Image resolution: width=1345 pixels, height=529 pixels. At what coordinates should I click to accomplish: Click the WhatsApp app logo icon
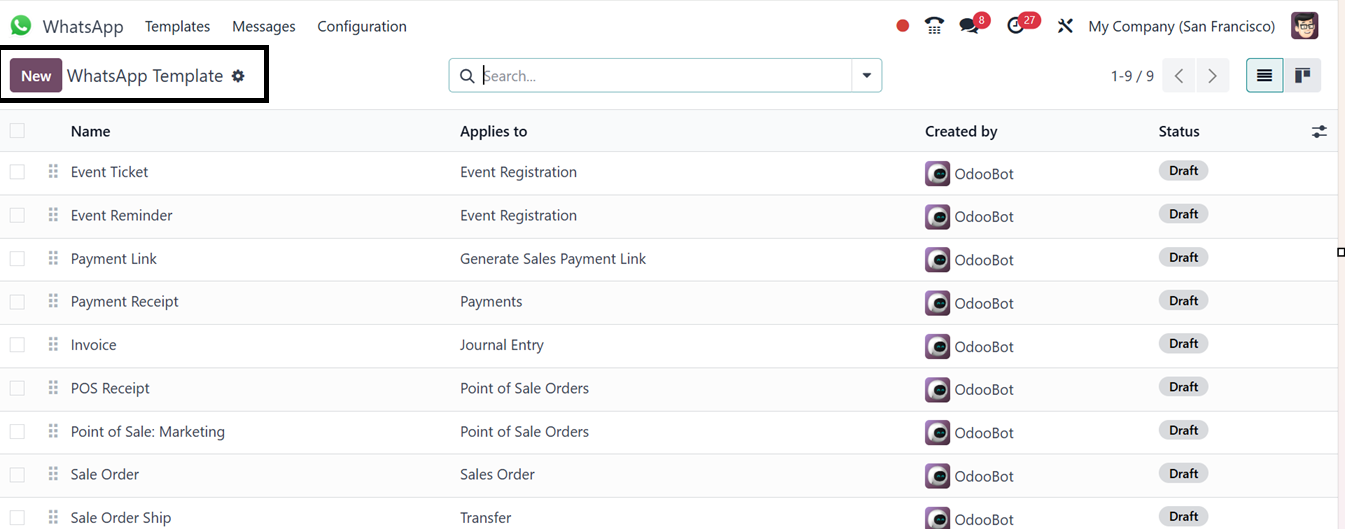click(x=21, y=26)
